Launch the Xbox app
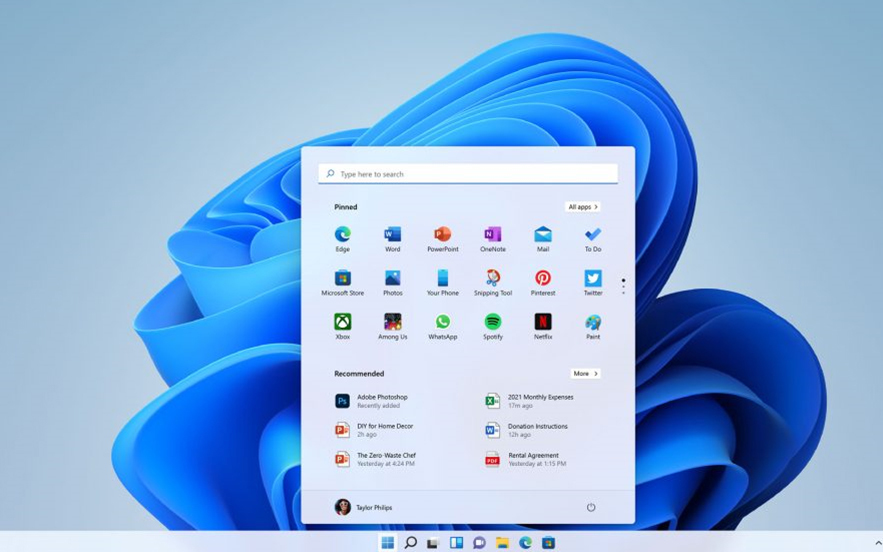 pos(342,323)
